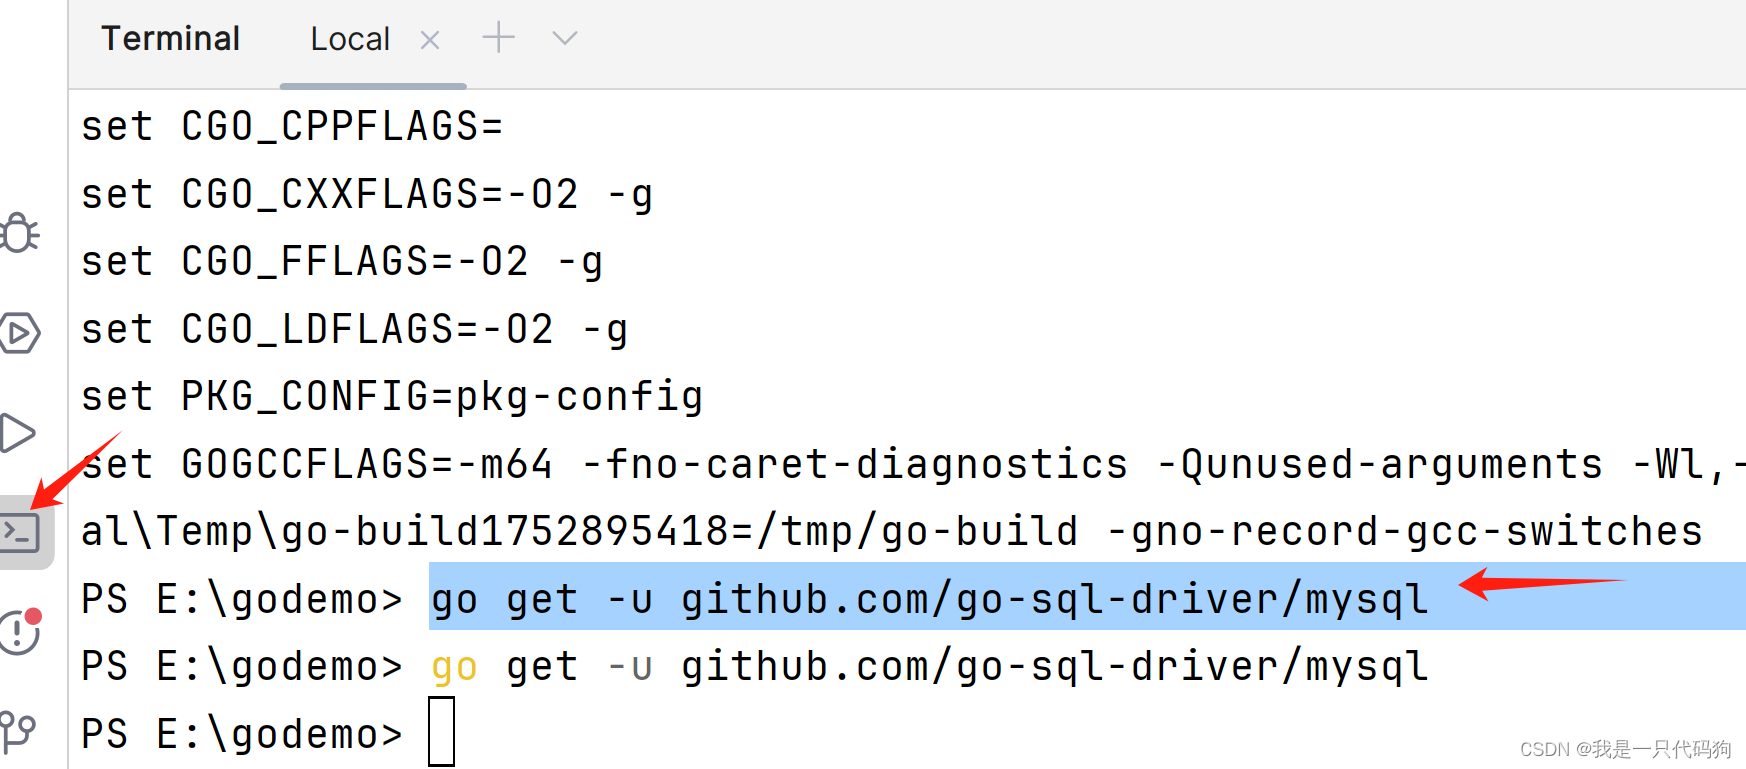Open the new session type dropdown chevron
Image resolution: width=1746 pixels, height=769 pixels.
pyautogui.click(x=563, y=40)
